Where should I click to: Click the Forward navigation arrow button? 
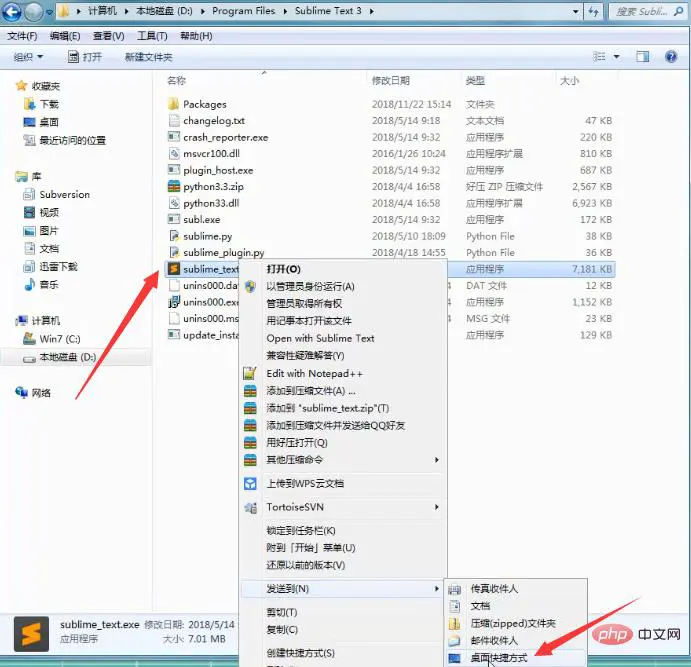pos(33,11)
